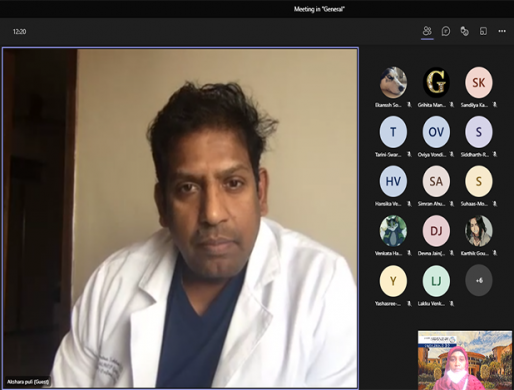Click the rooms/share tray icon

(x=483, y=31)
